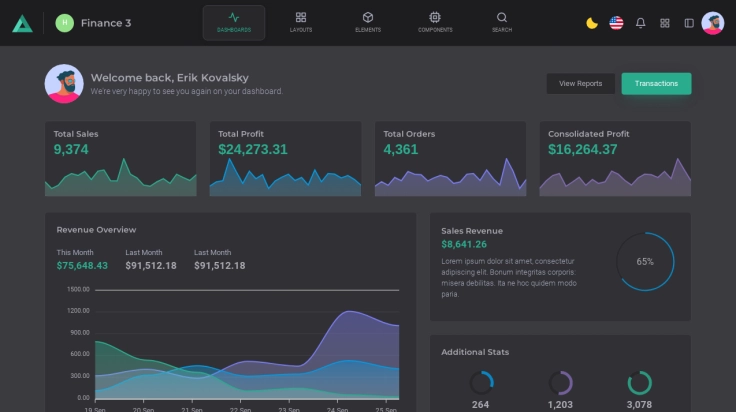
Task: Click the green ring above 3,078
Action: point(640,382)
